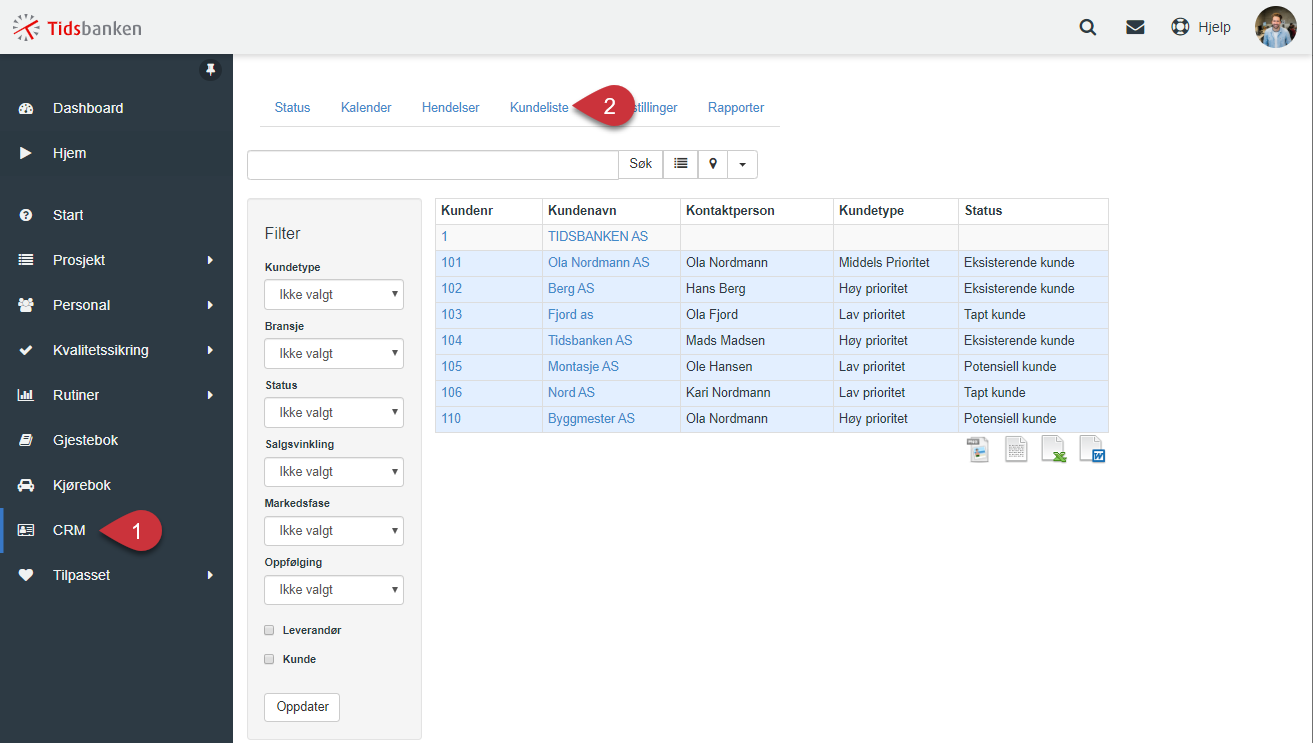The height and width of the screenshot is (743, 1313).
Task: Toggle the sidebar pin icon
Action: point(210,70)
